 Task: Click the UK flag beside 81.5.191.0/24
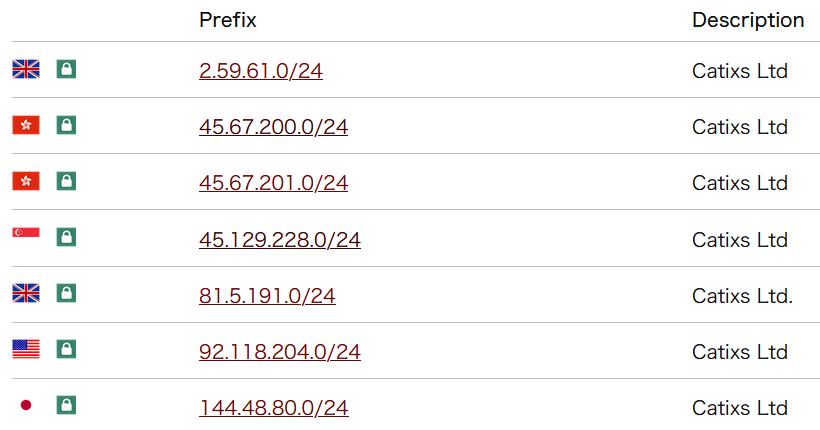[x=25, y=293]
